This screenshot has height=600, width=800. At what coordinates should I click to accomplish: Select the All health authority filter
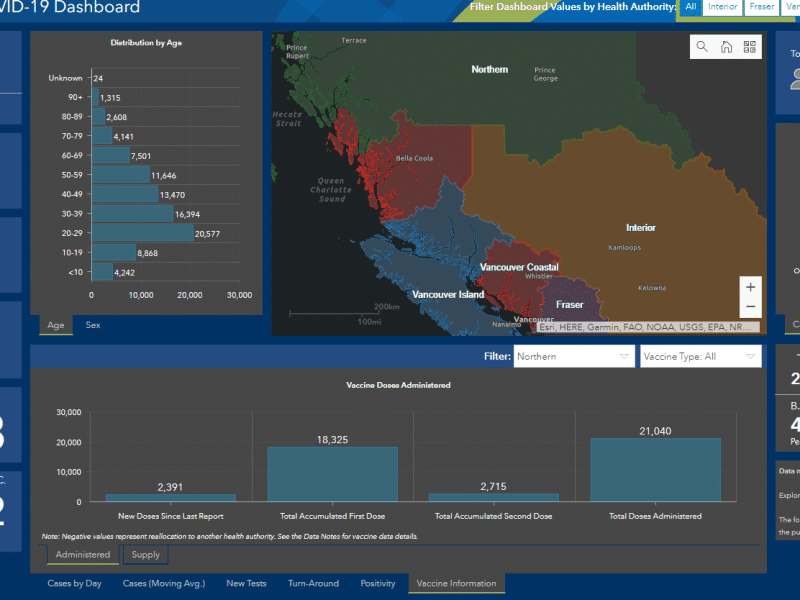coord(690,8)
